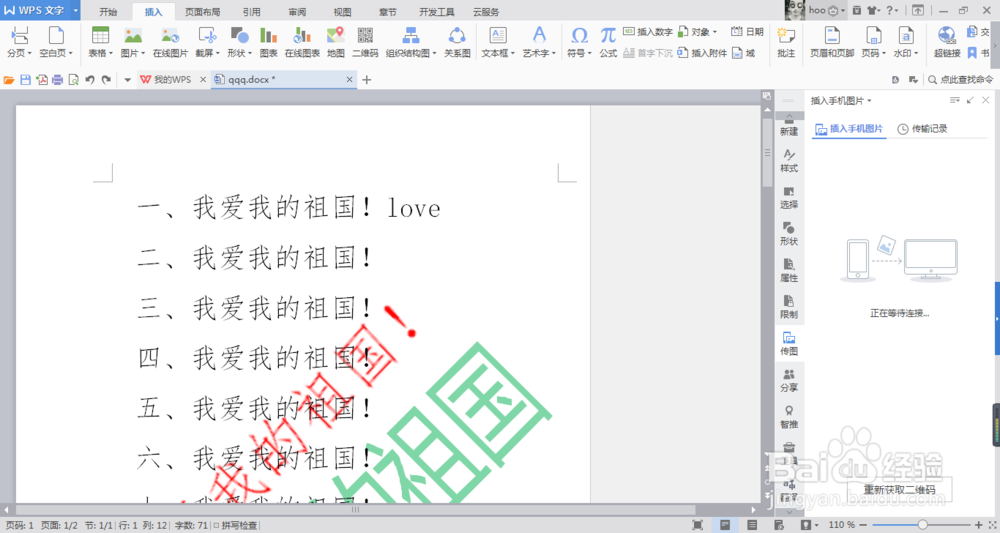Screen dimensions: 1000x533
Task: Toggle 拼写检查 spell check in status bar
Action: coord(235,525)
